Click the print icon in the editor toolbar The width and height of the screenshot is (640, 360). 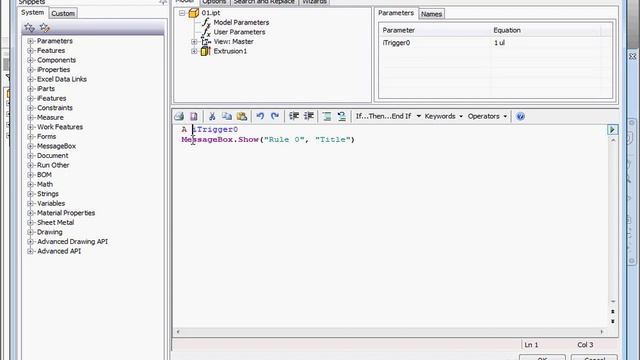(179, 116)
